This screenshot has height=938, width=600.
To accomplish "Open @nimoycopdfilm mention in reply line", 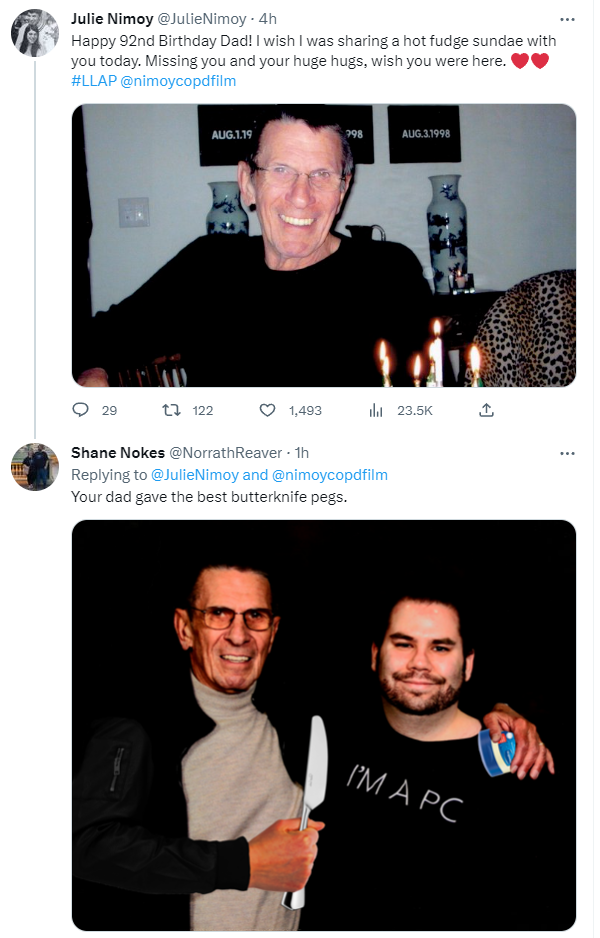I will tap(329, 475).
